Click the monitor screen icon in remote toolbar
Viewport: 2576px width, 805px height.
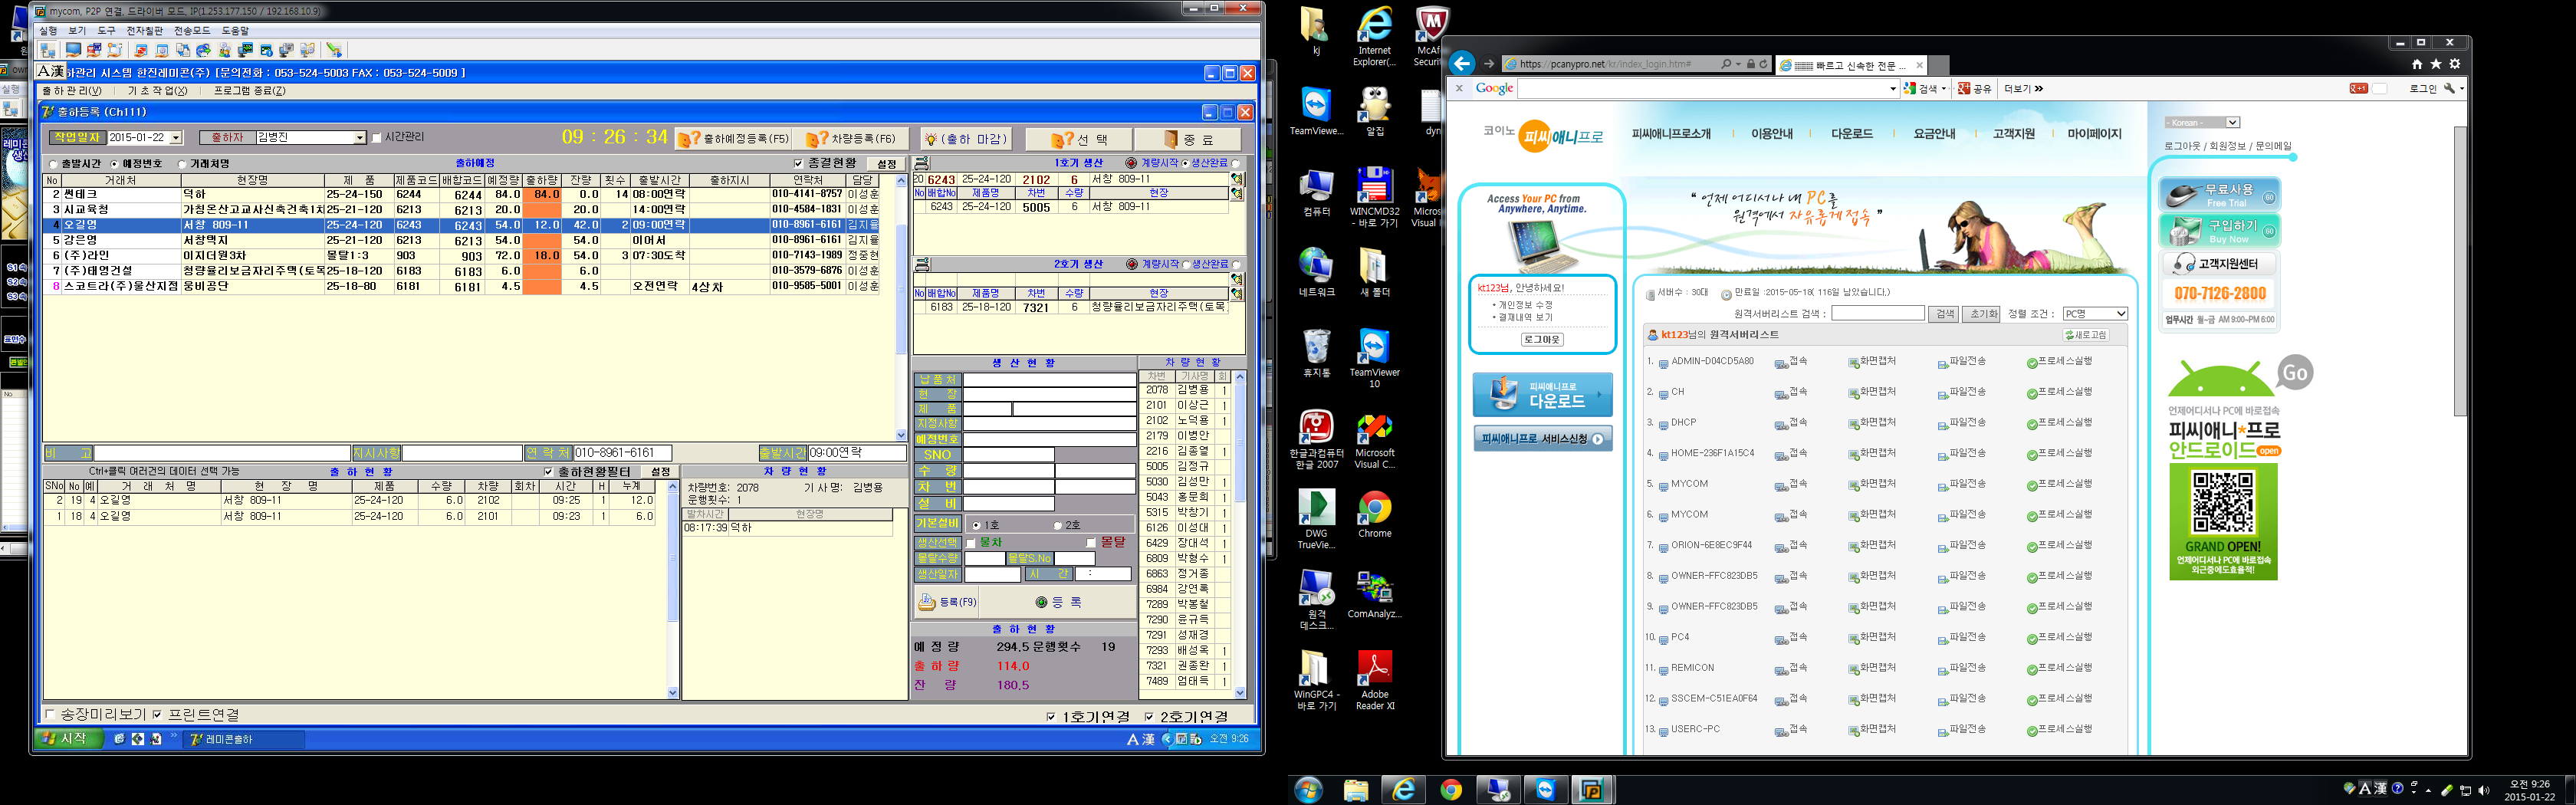[x=73, y=50]
